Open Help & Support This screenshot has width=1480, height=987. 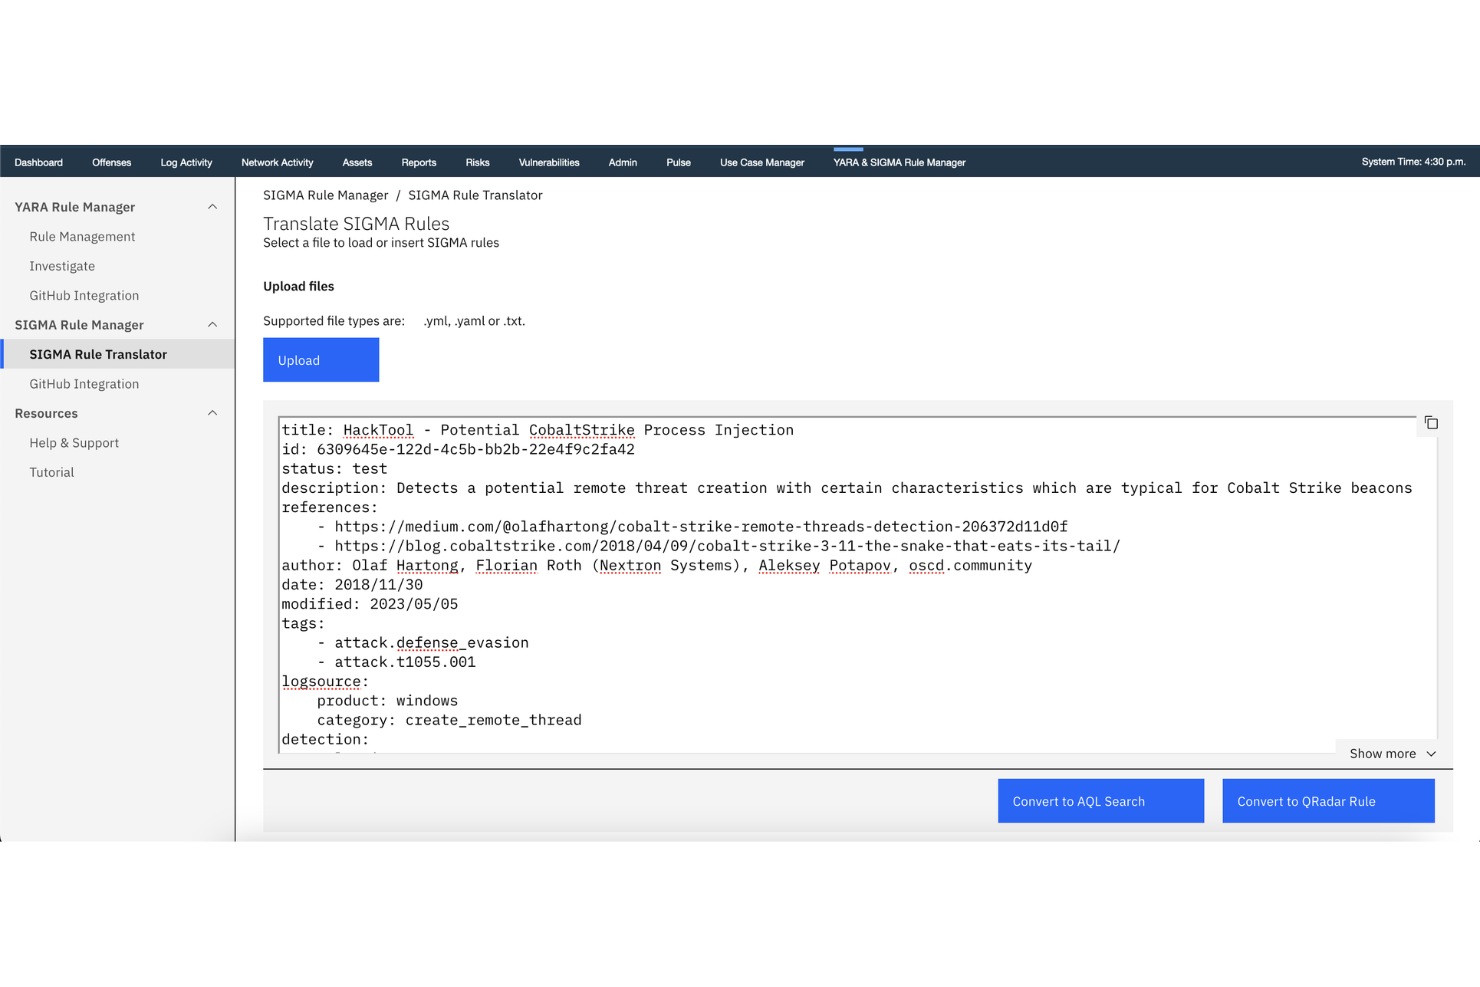[74, 442]
